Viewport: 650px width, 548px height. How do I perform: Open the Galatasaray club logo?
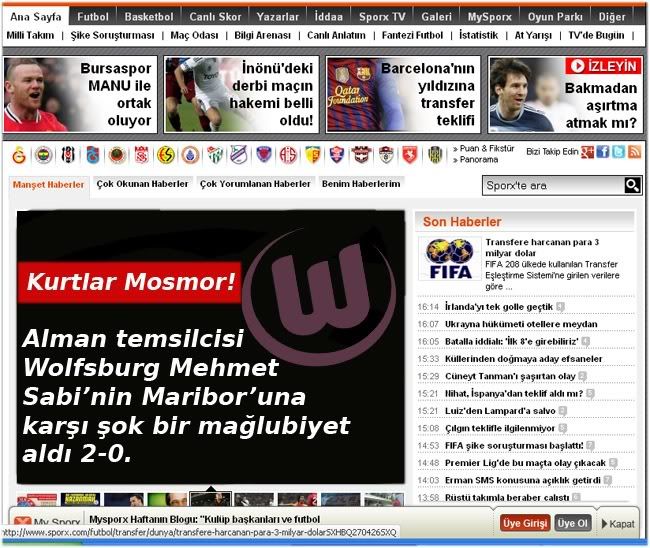click(19, 155)
